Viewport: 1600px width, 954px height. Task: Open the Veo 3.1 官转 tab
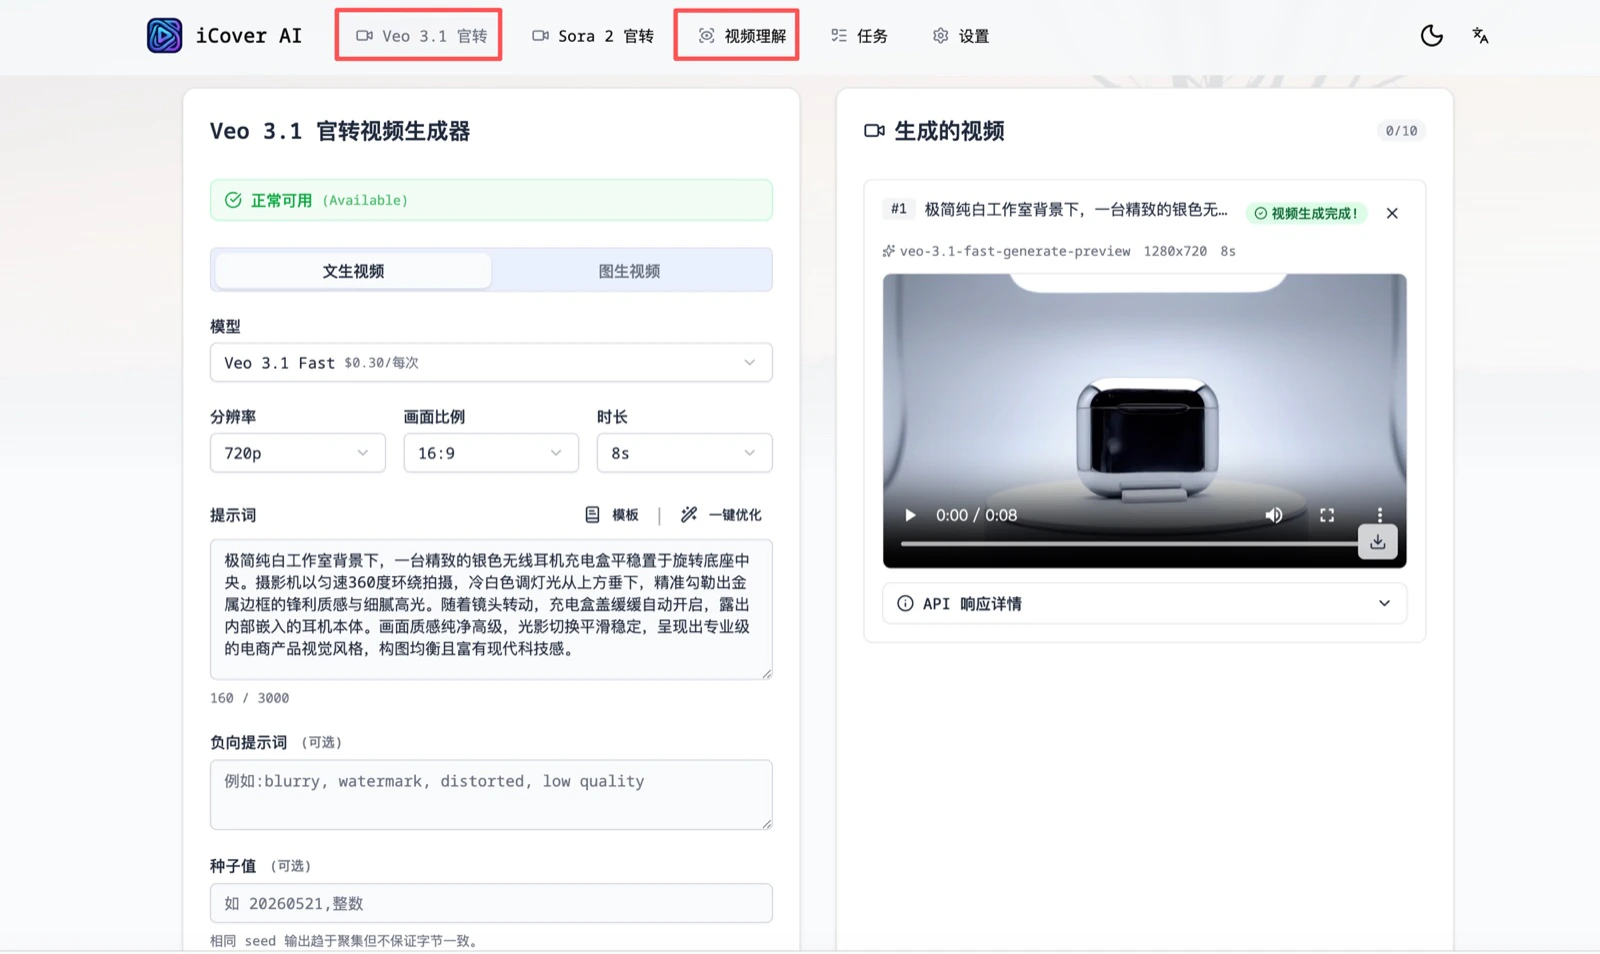(x=421, y=36)
